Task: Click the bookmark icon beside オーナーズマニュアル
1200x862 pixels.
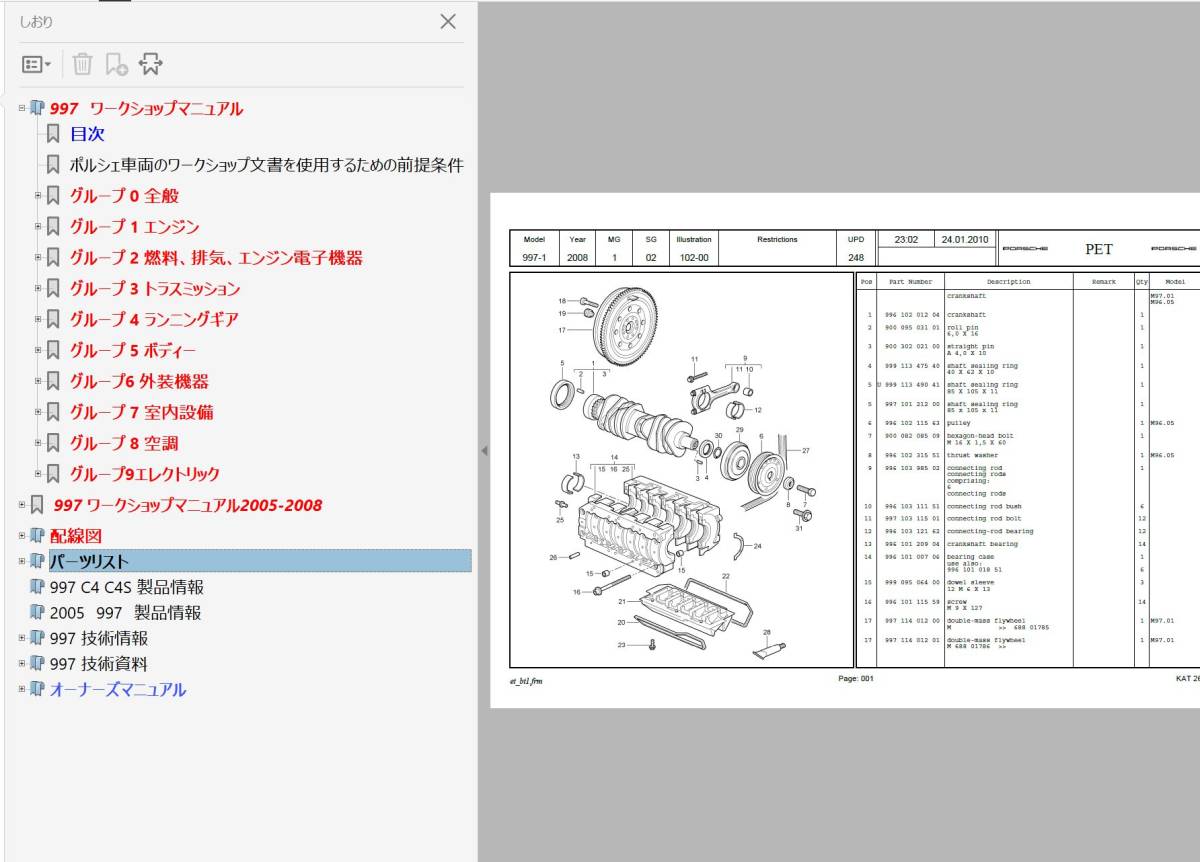Action: [37, 690]
